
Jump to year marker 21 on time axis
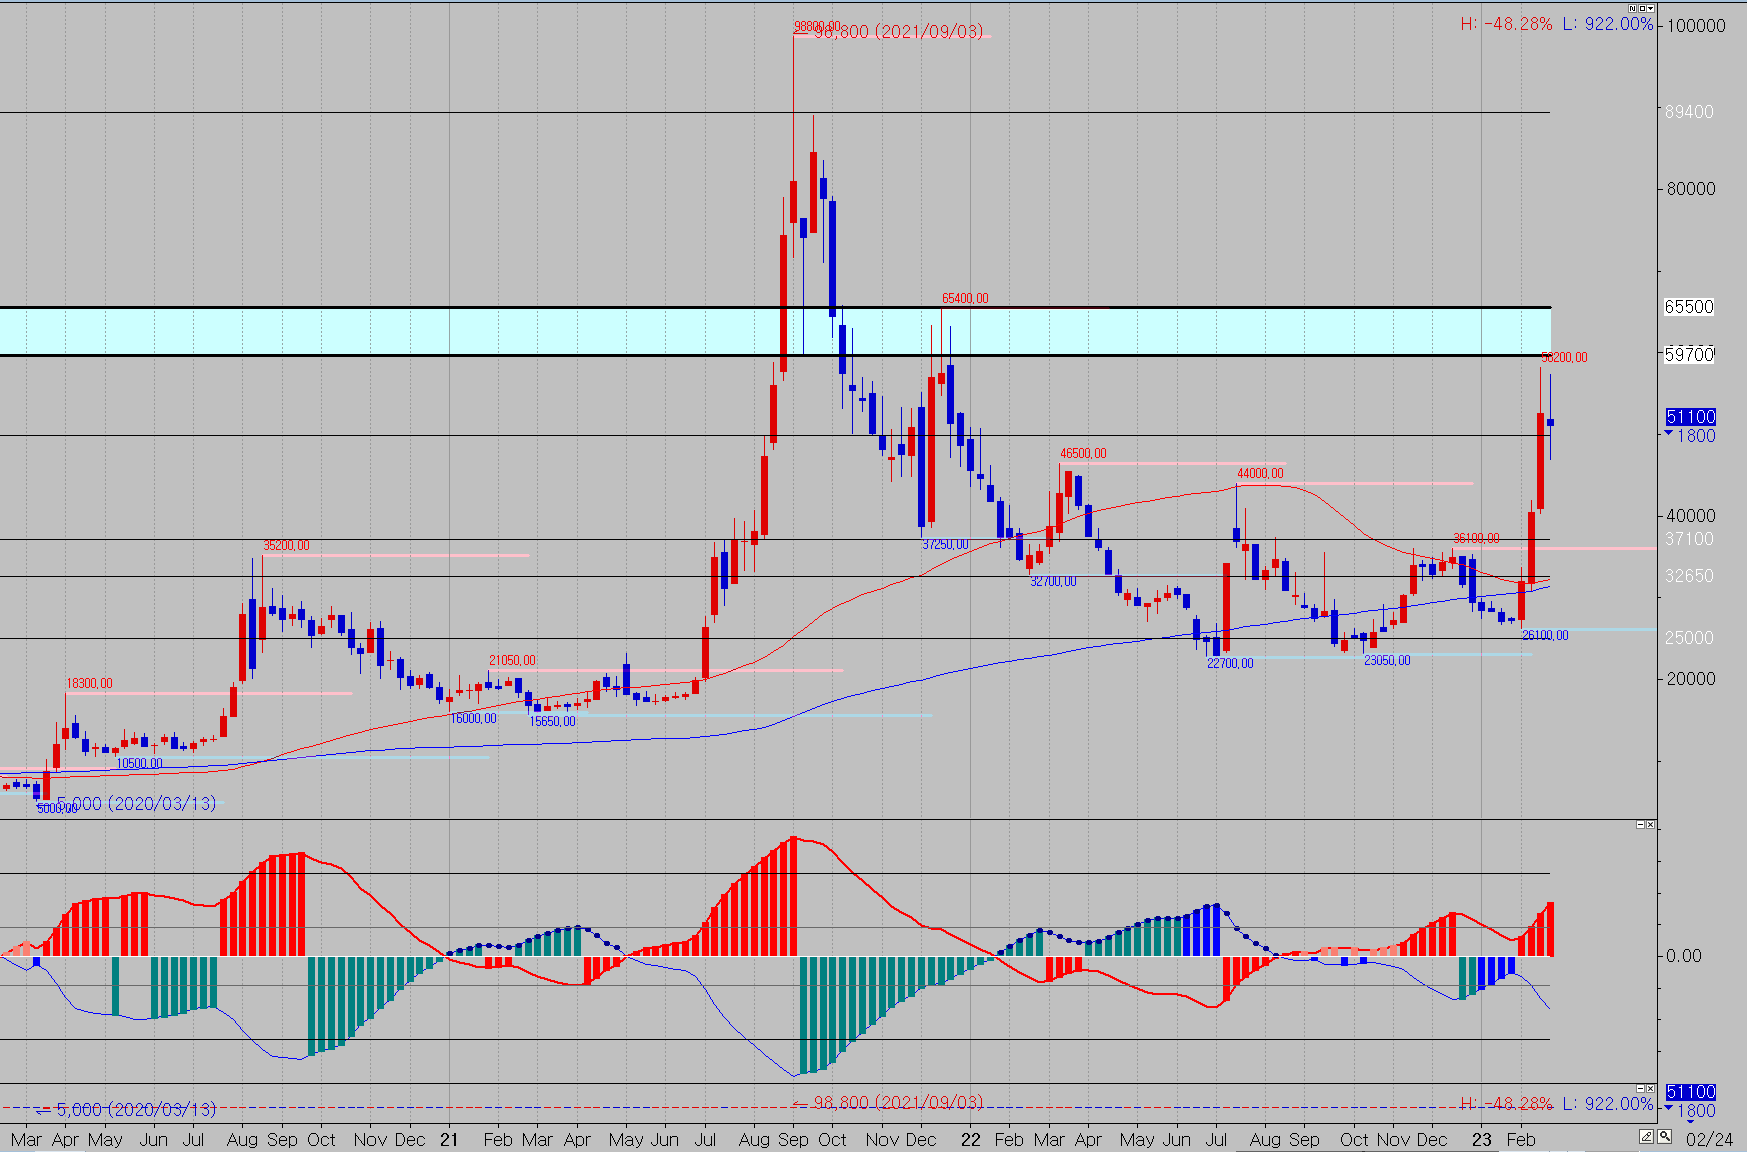449,1139
